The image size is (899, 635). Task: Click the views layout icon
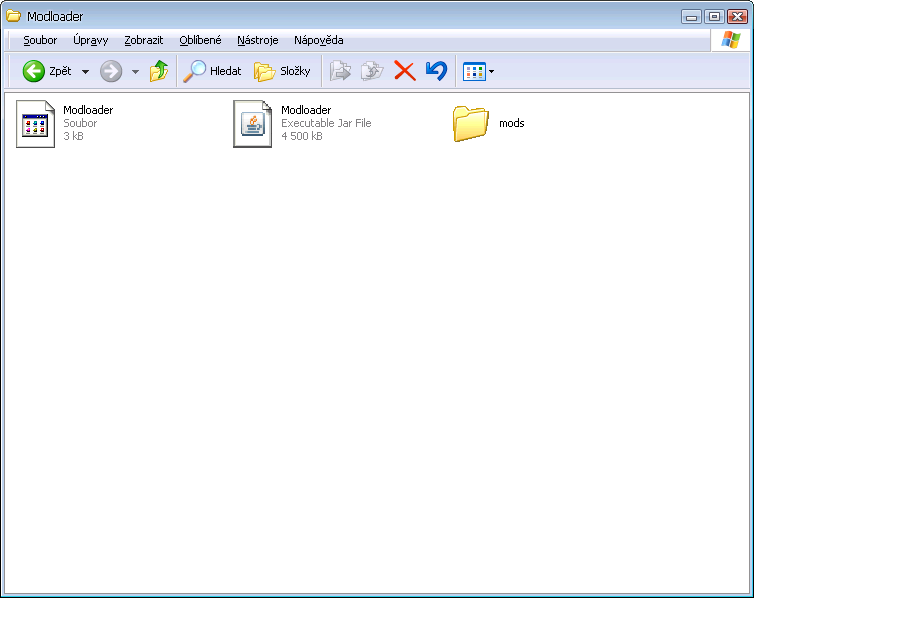(x=473, y=71)
